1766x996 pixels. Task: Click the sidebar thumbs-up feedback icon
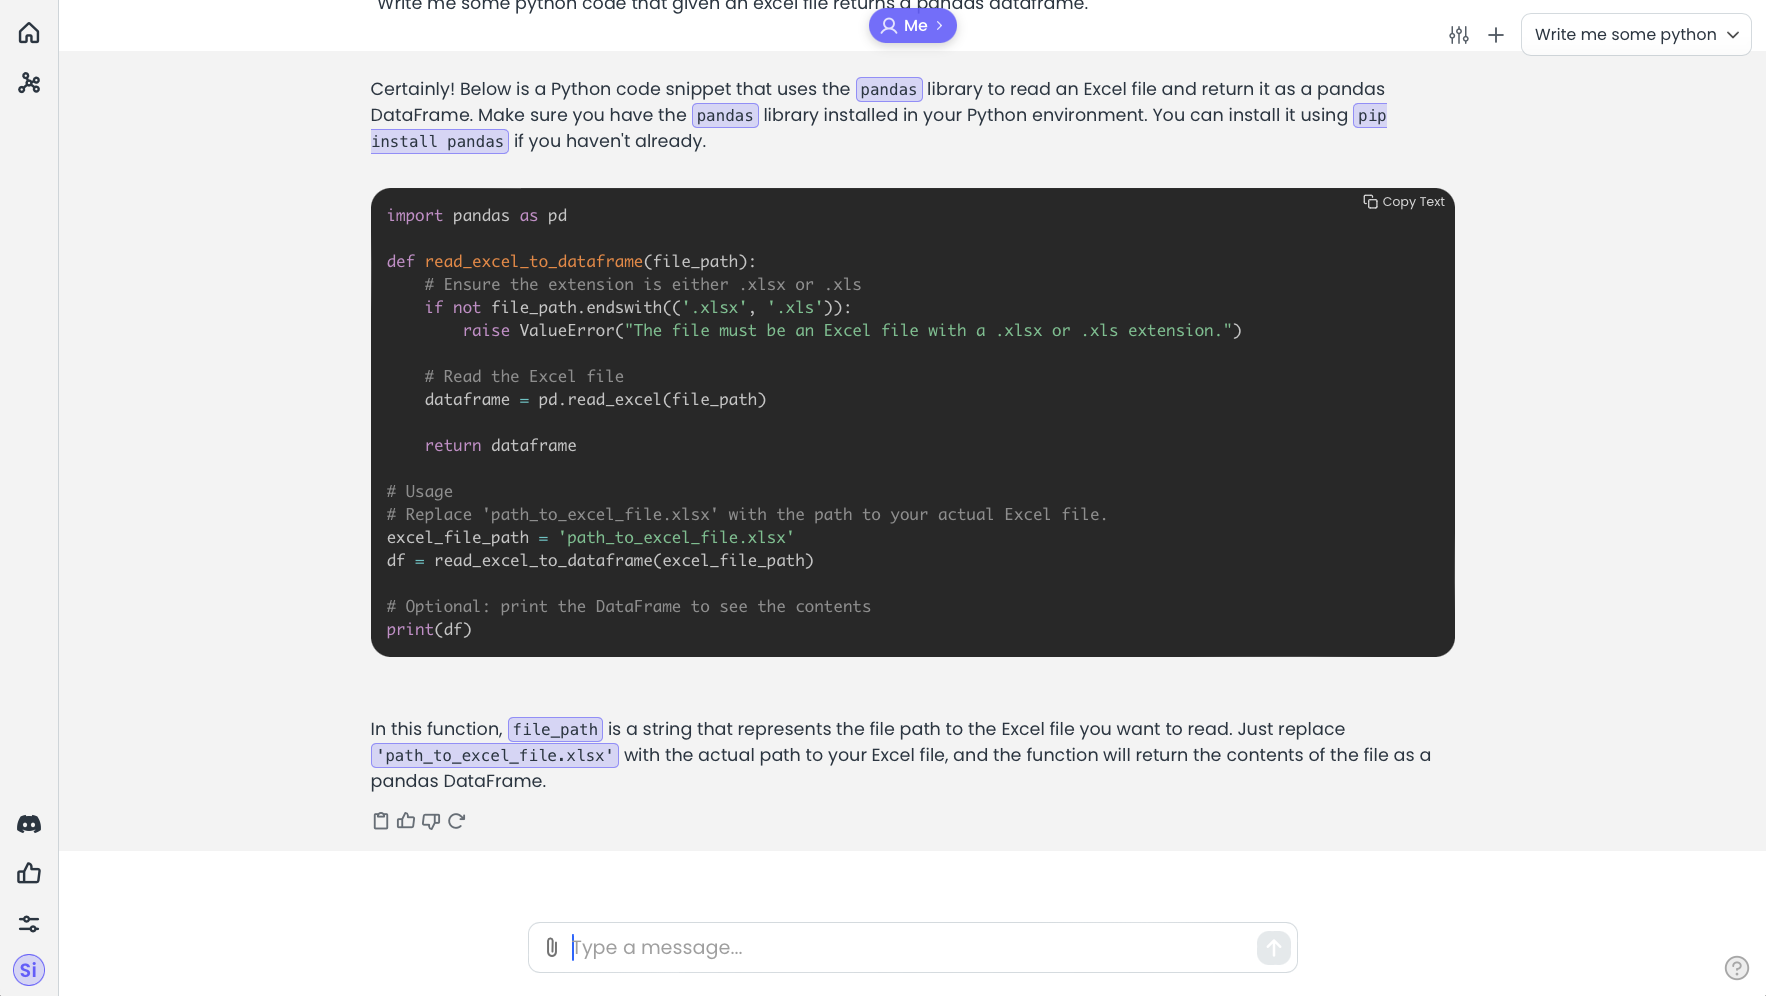(x=29, y=874)
